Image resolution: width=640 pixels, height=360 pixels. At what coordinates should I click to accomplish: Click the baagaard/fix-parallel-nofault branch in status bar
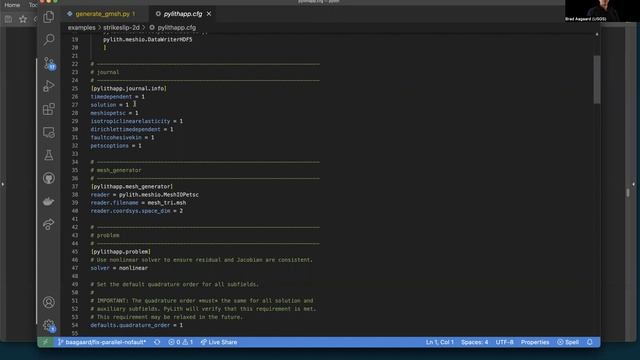(102, 342)
